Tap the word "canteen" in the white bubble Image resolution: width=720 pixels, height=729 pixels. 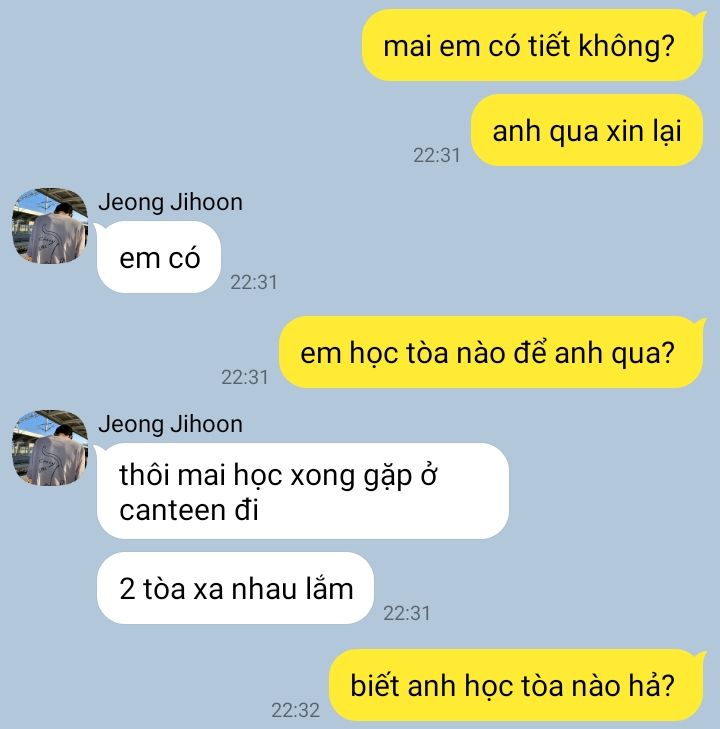click(172, 510)
